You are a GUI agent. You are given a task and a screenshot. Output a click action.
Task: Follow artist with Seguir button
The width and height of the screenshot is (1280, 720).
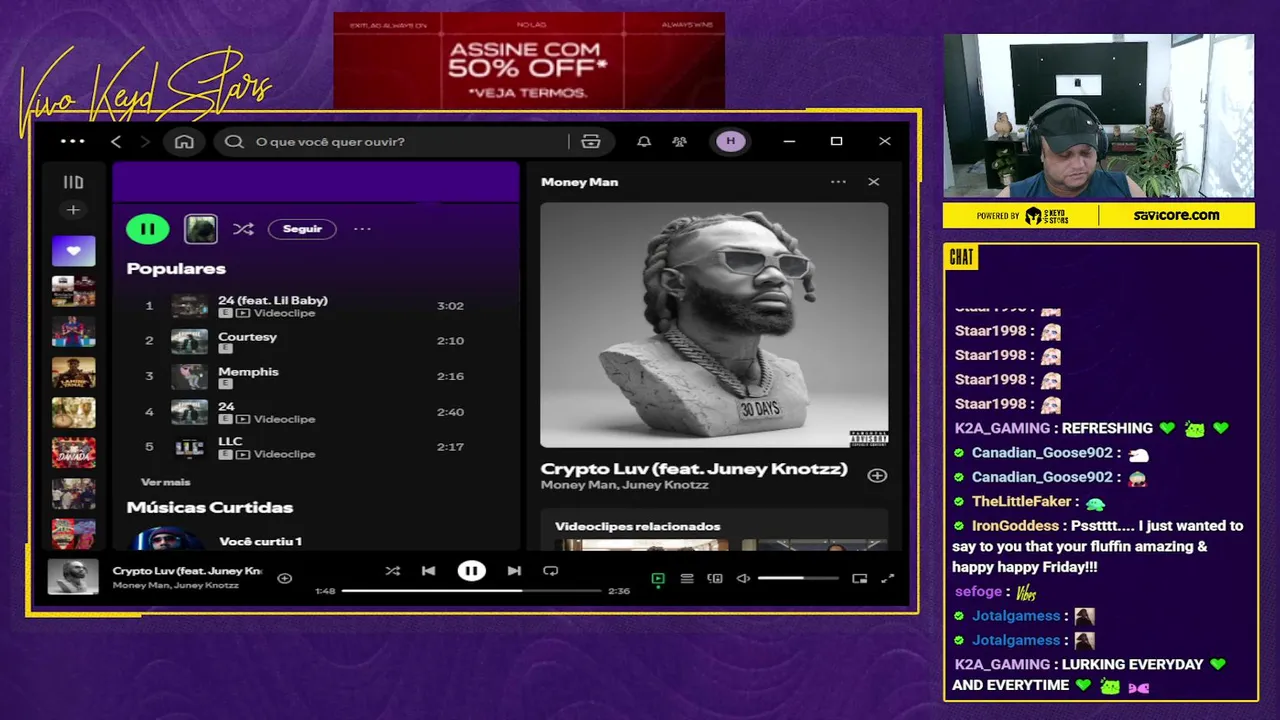point(302,229)
